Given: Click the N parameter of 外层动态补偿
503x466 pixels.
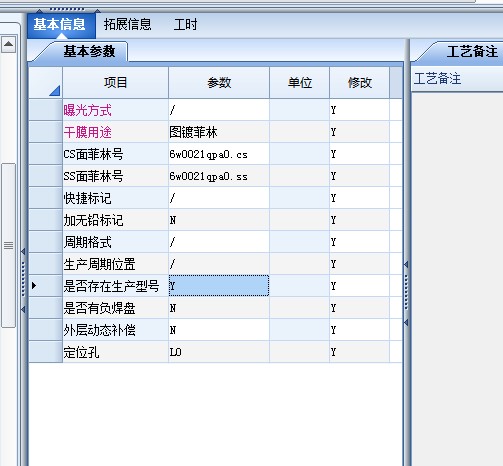Looking at the screenshot, I should (x=219, y=330).
